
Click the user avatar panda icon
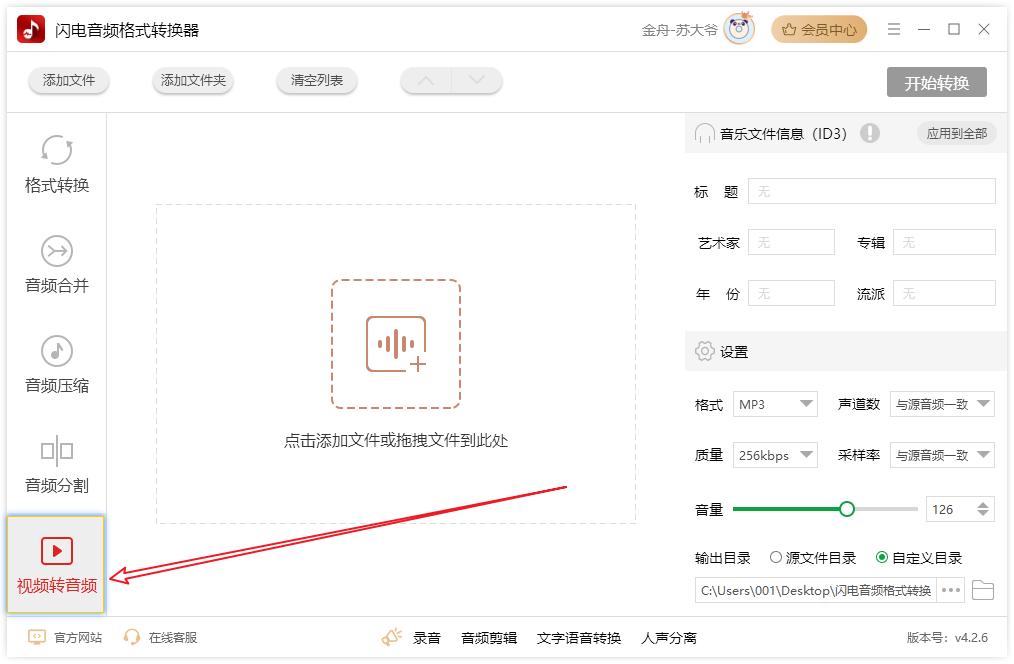point(740,29)
